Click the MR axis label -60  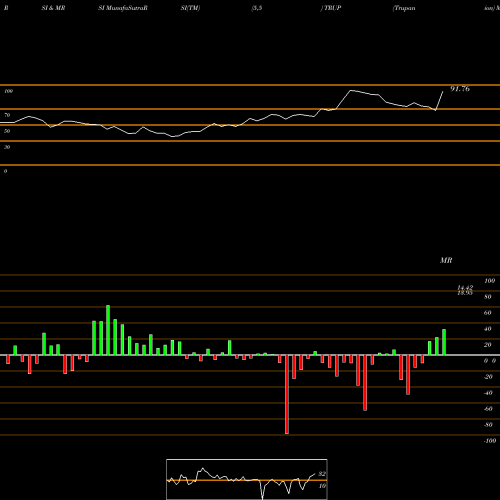[x=488, y=409]
